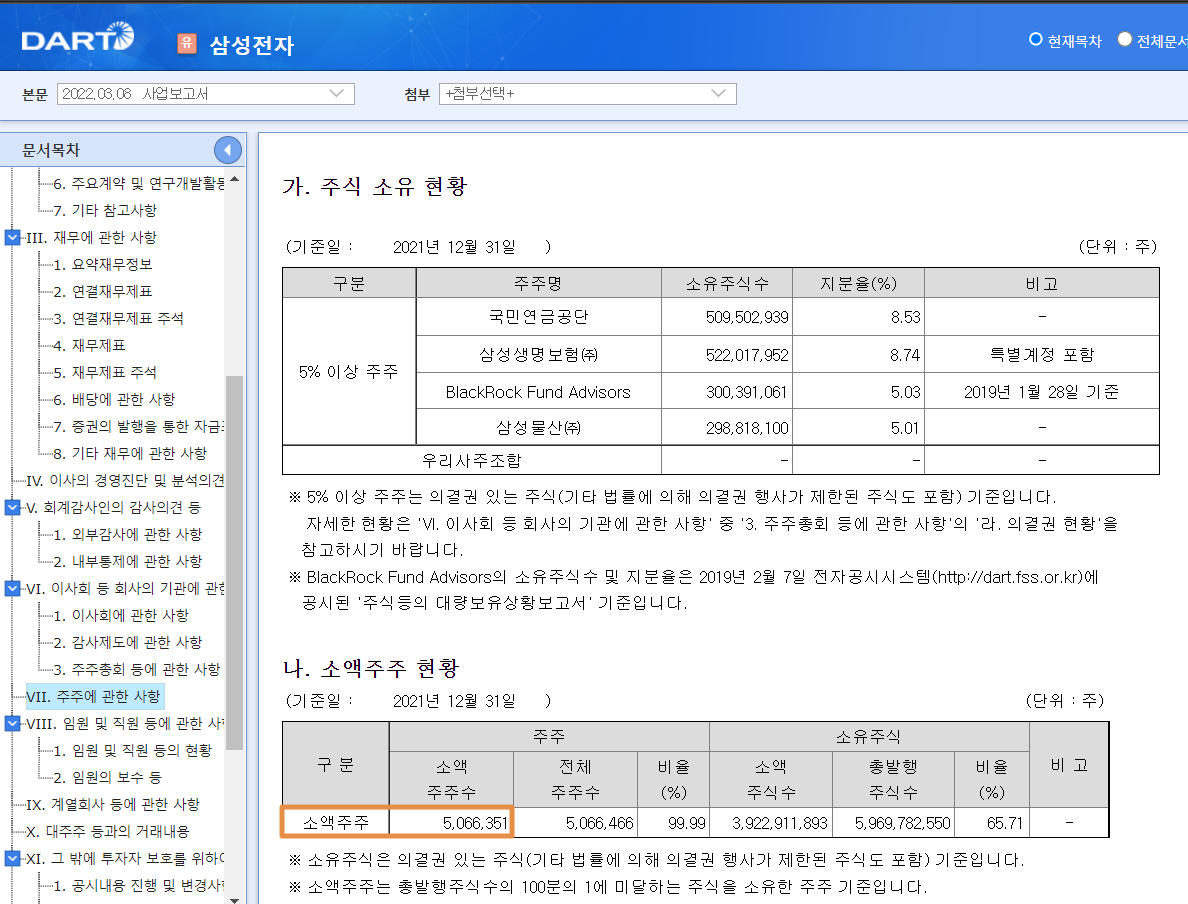Image resolution: width=1188 pixels, height=904 pixels.
Task: Click the 삼성생명보험㈜ shareholder cell
Action: (x=539, y=355)
